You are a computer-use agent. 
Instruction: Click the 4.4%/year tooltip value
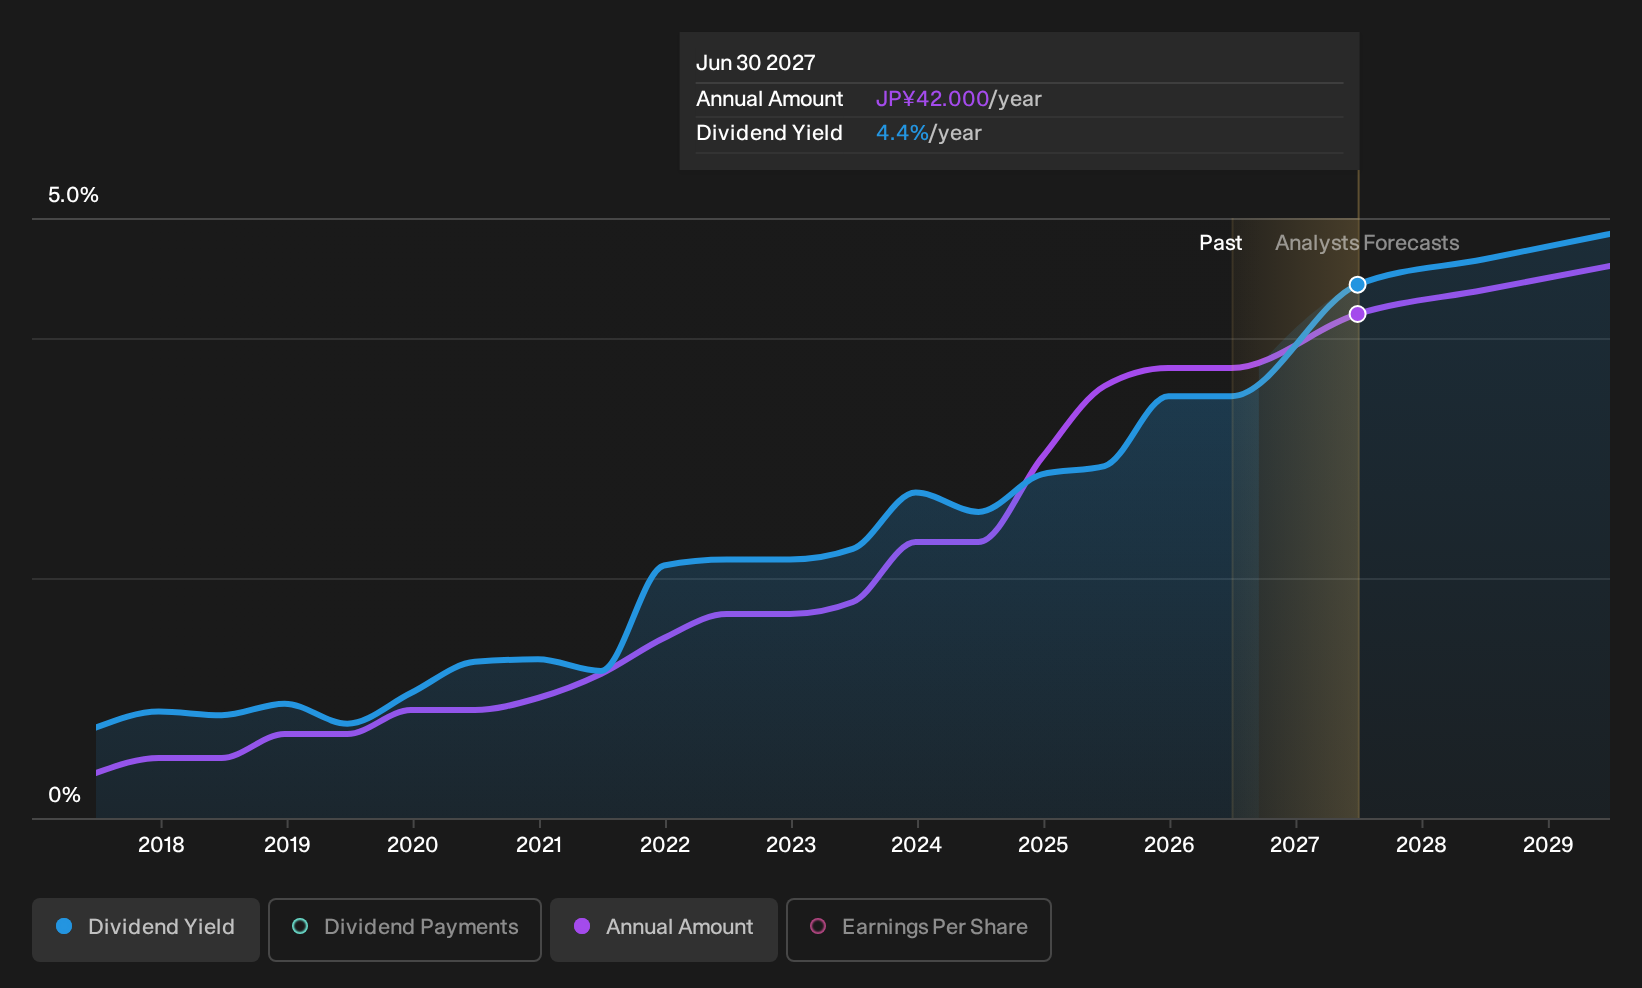[929, 133]
